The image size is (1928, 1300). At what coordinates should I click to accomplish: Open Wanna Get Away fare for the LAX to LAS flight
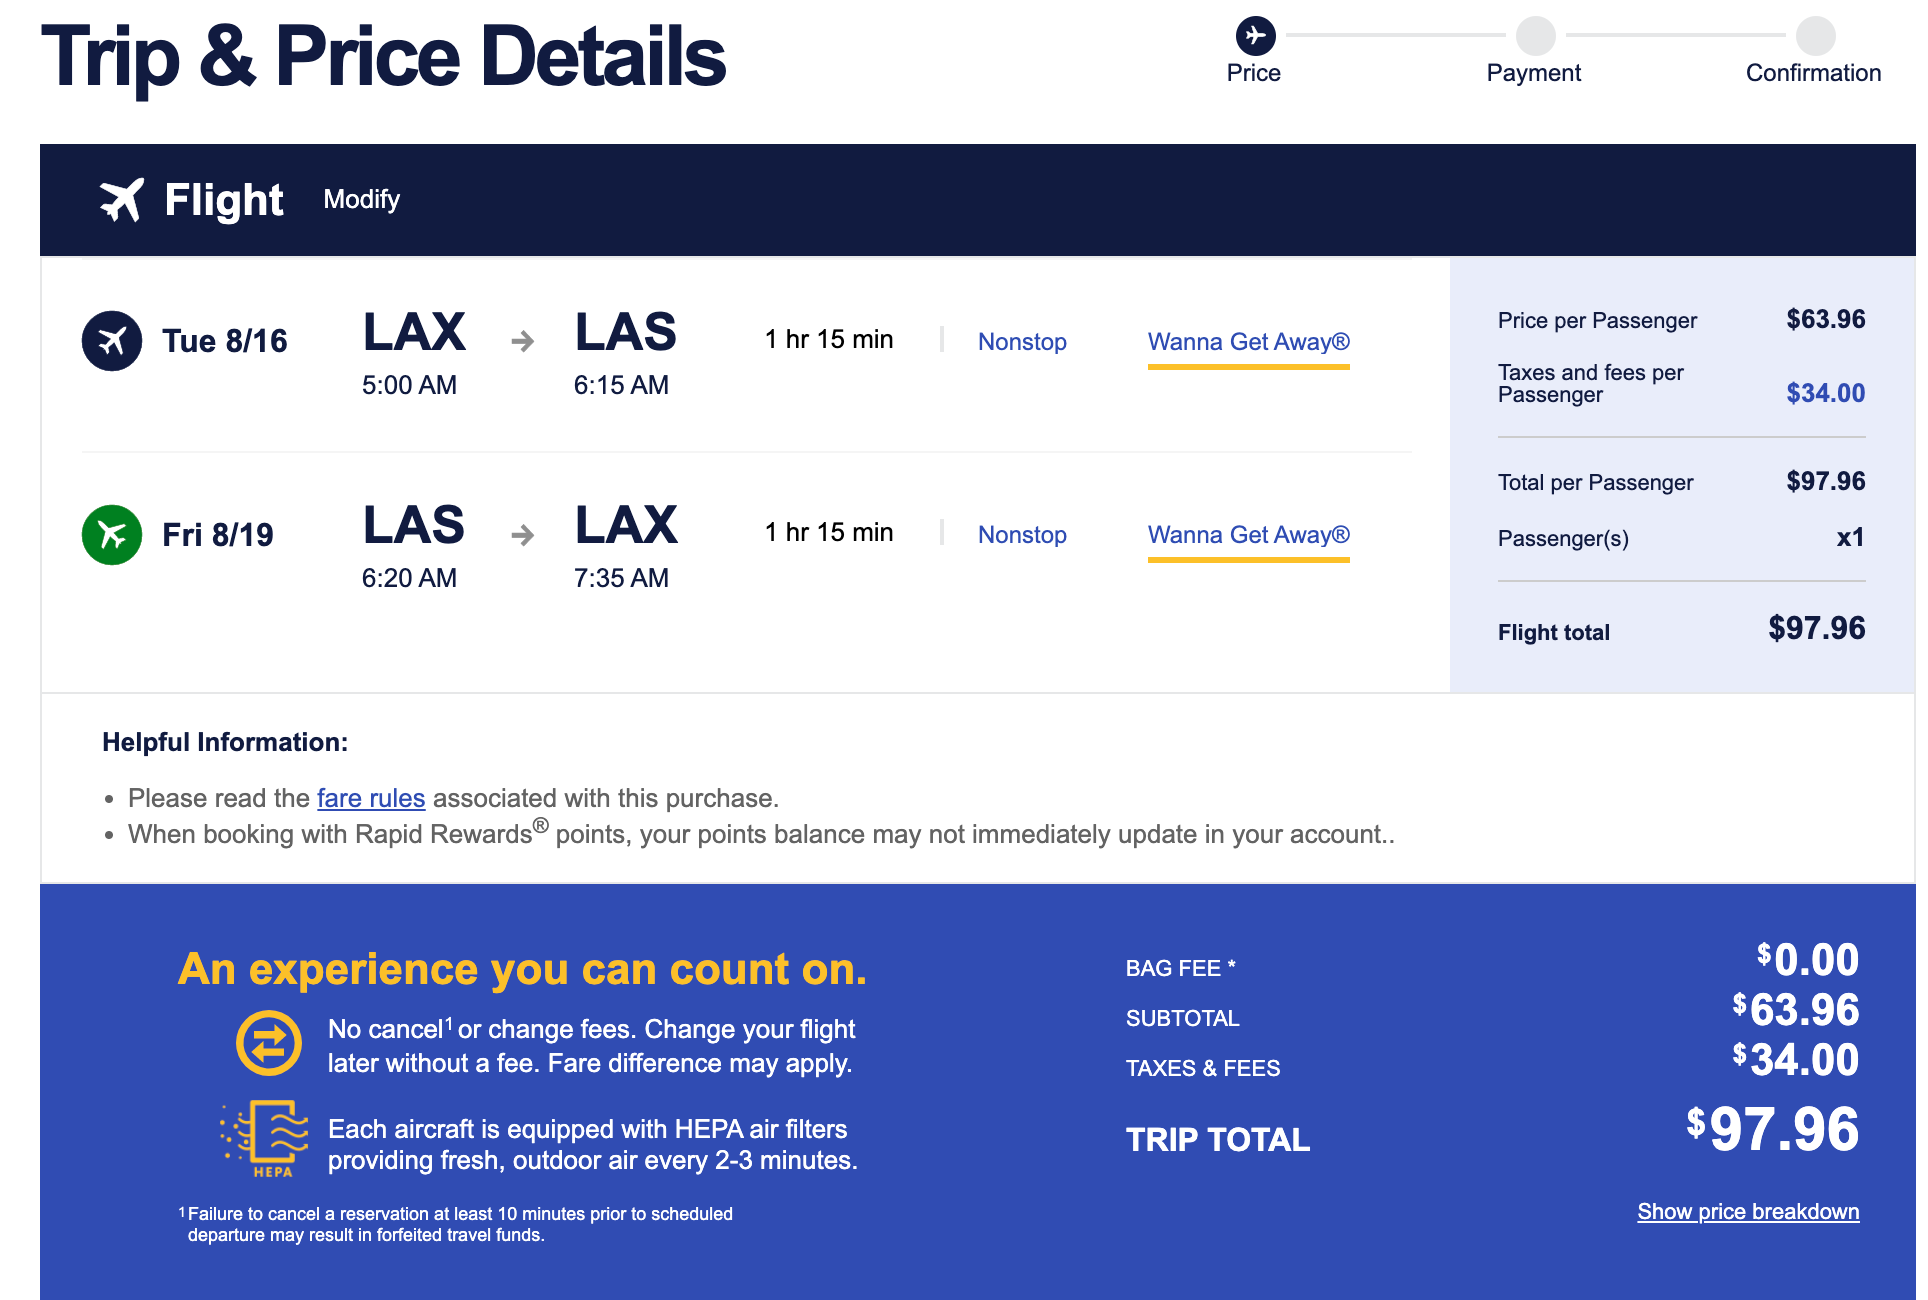click(x=1248, y=342)
